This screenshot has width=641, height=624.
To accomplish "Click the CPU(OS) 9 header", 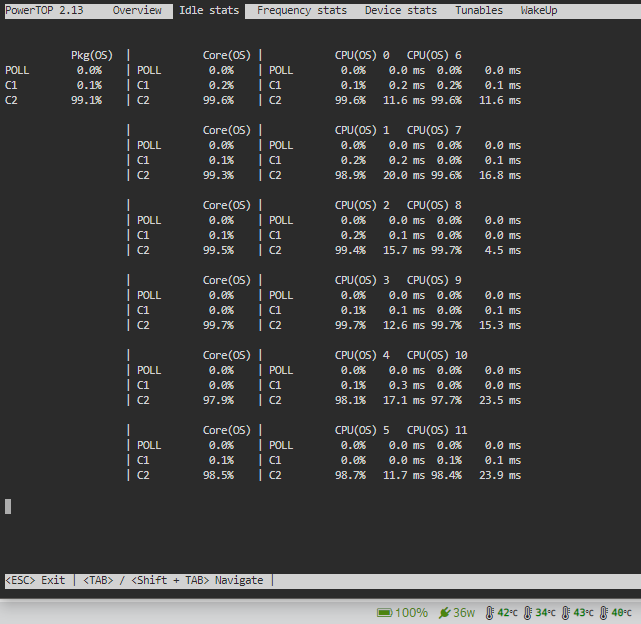I will click(434, 280).
